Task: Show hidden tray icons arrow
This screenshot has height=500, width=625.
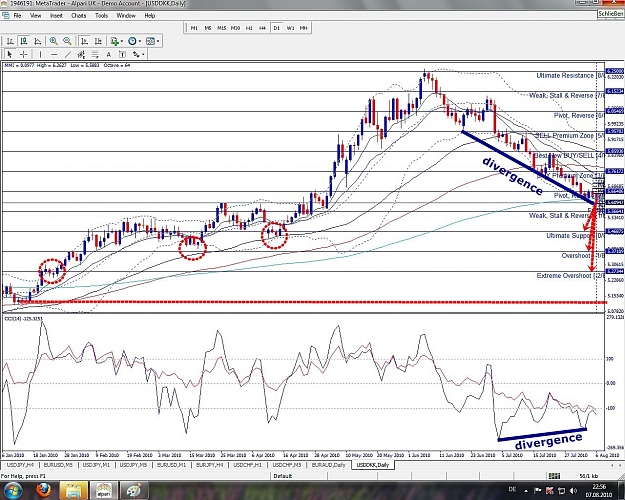Action: click(x=526, y=491)
